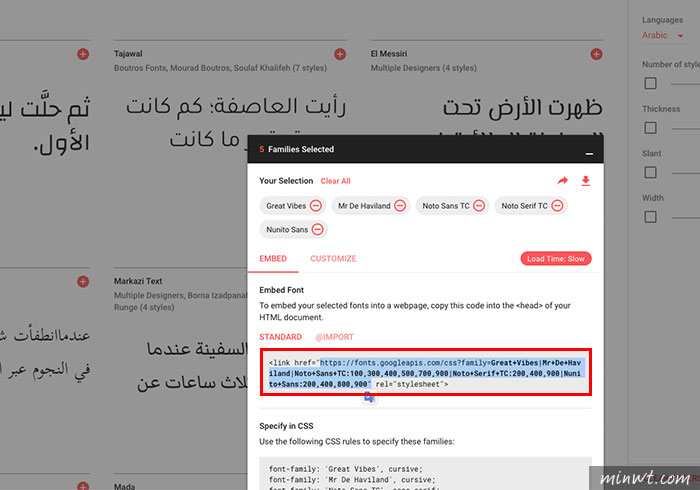Viewport: 700px width, 490px height.
Task: Add the El Messiri font to selection
Action: (596, 54)
